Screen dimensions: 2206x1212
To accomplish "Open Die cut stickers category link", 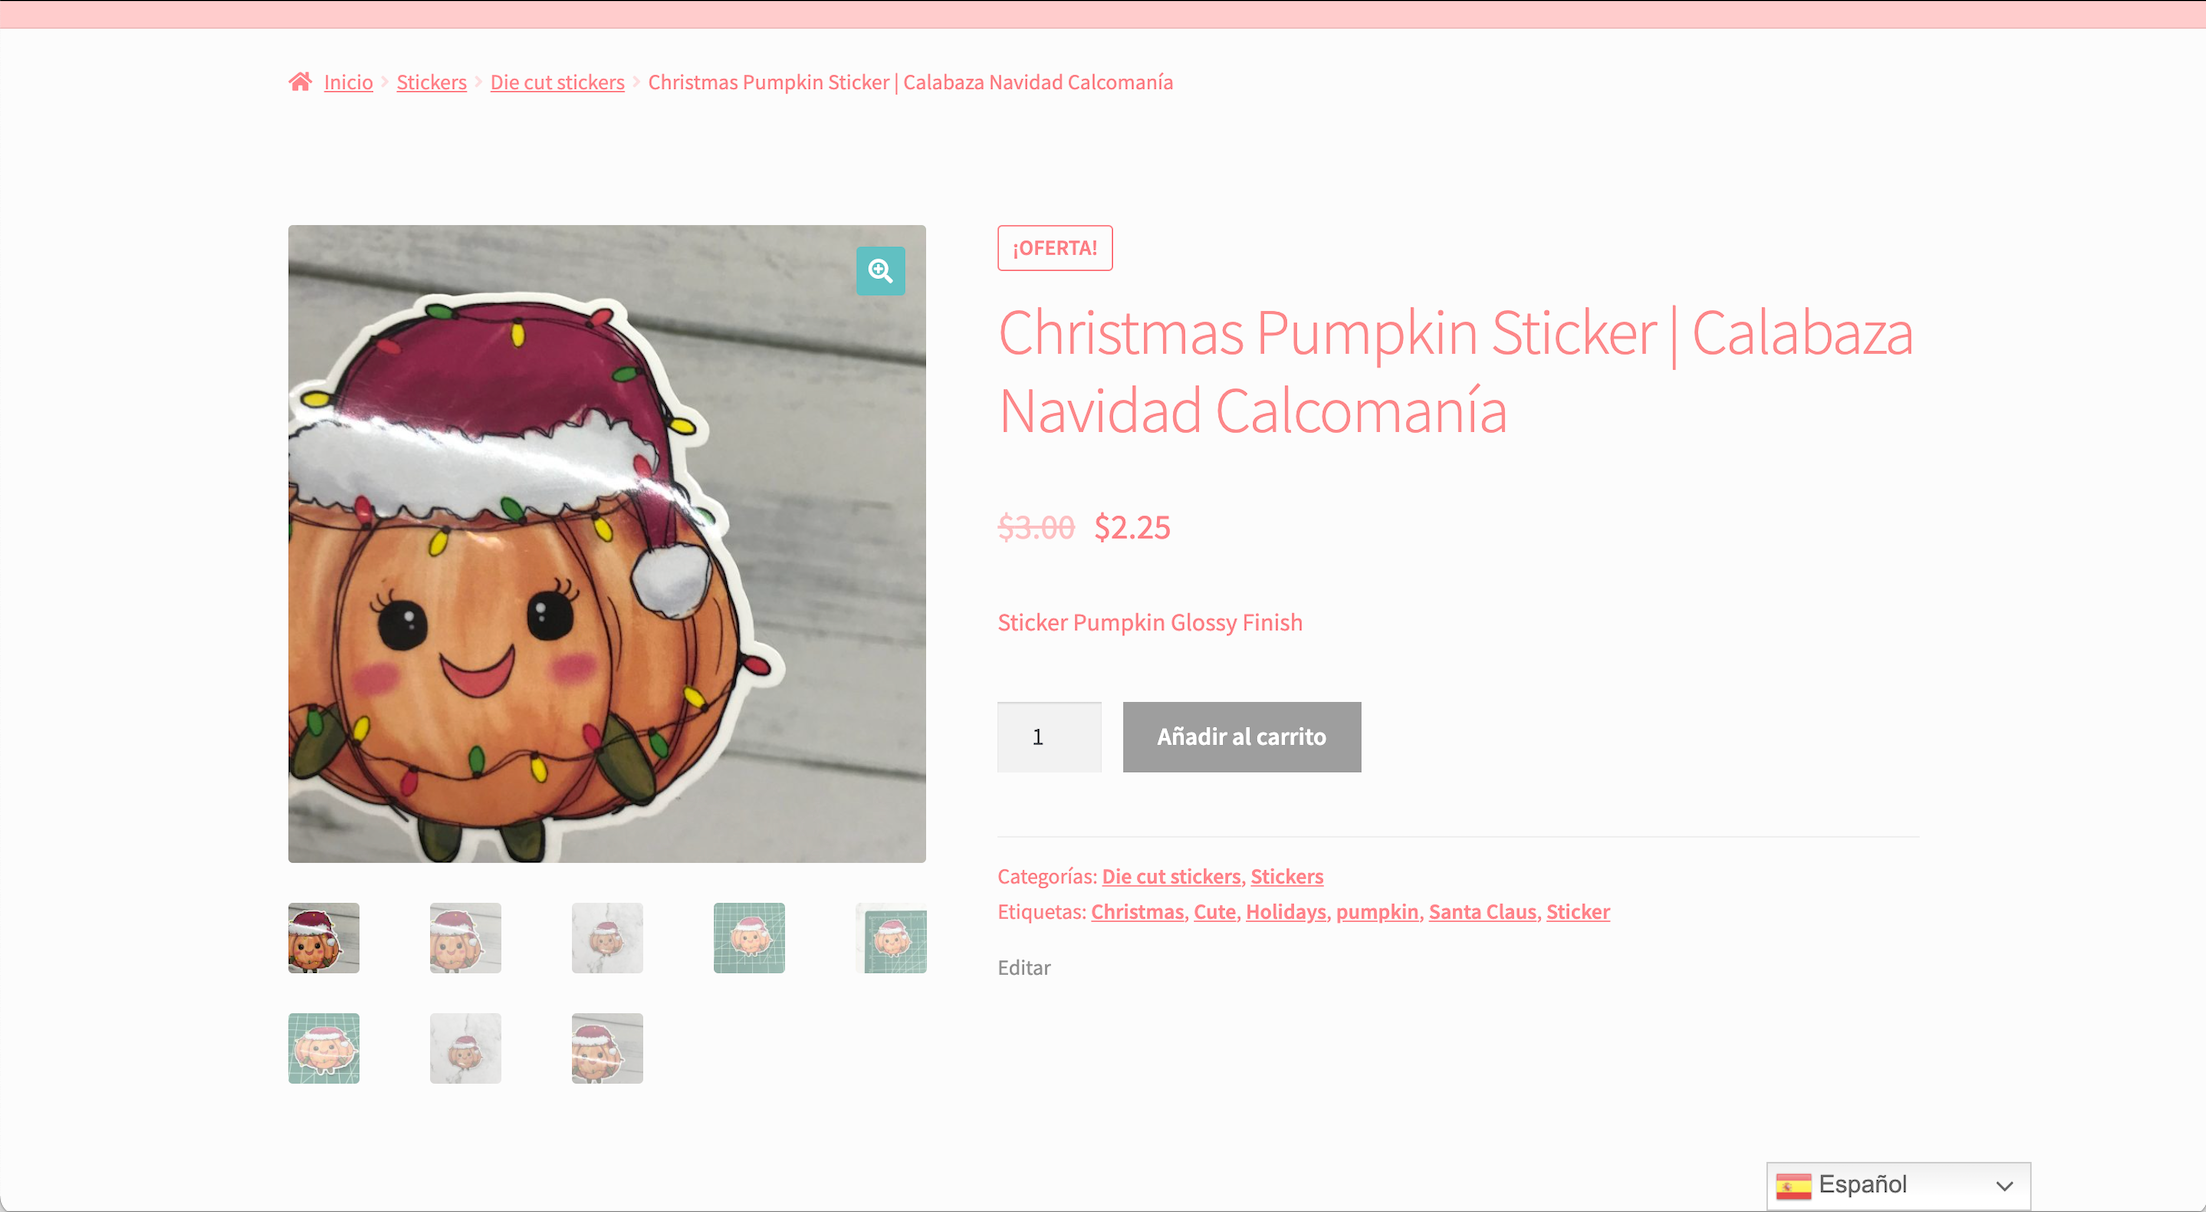I will [1171, 877].
